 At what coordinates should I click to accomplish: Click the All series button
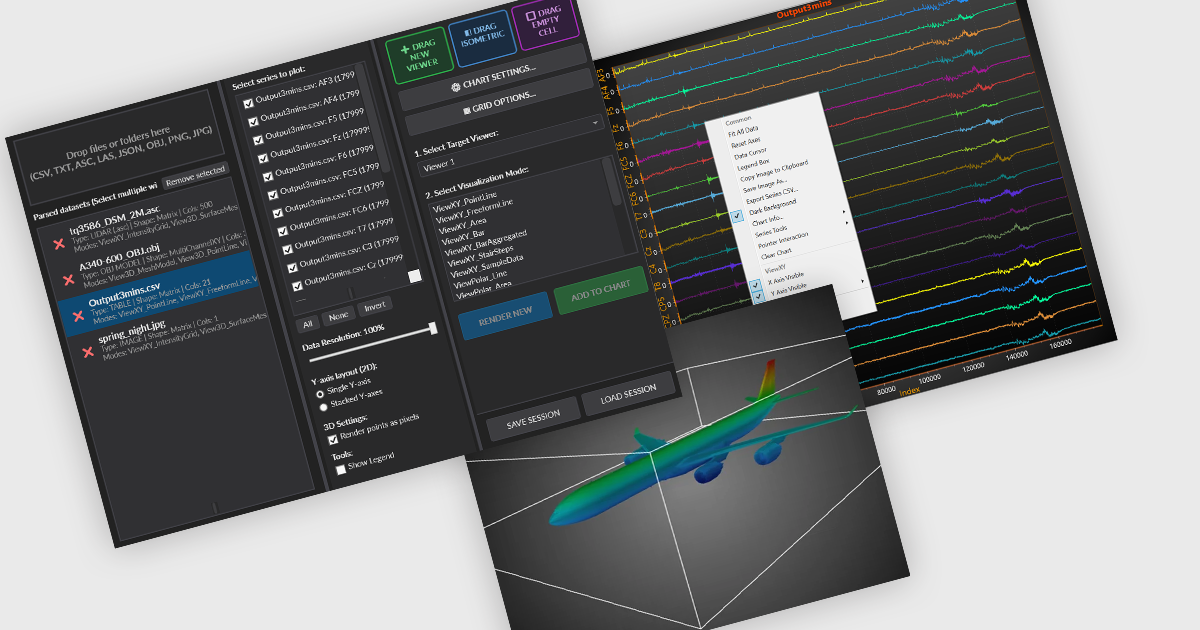click(308, 324)
